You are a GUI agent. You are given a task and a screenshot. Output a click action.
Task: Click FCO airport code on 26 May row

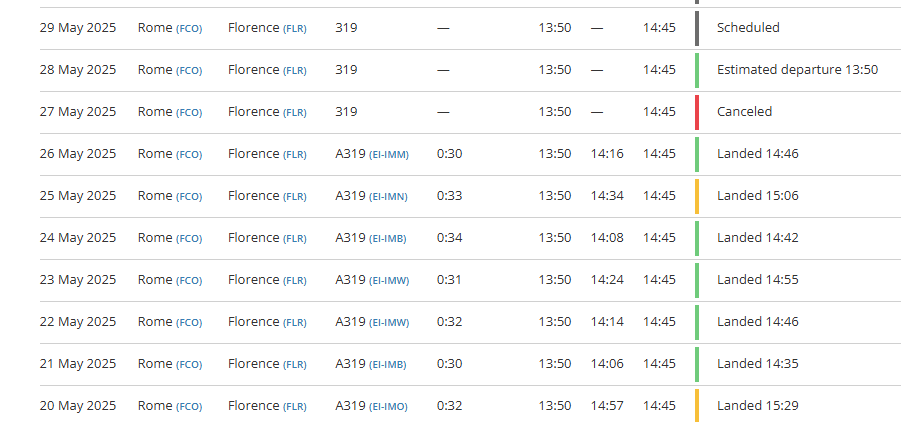pos(189,154)
